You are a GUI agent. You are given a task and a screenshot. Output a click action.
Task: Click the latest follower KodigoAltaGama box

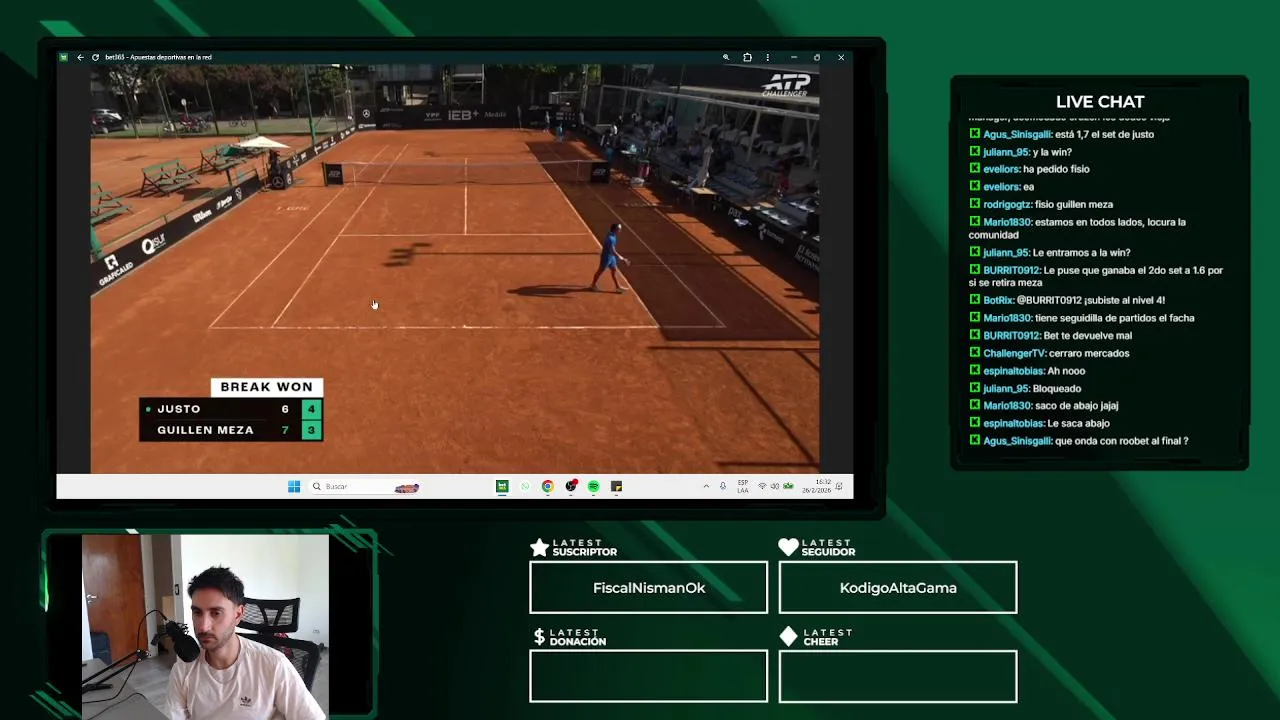[x=898, y=587]
